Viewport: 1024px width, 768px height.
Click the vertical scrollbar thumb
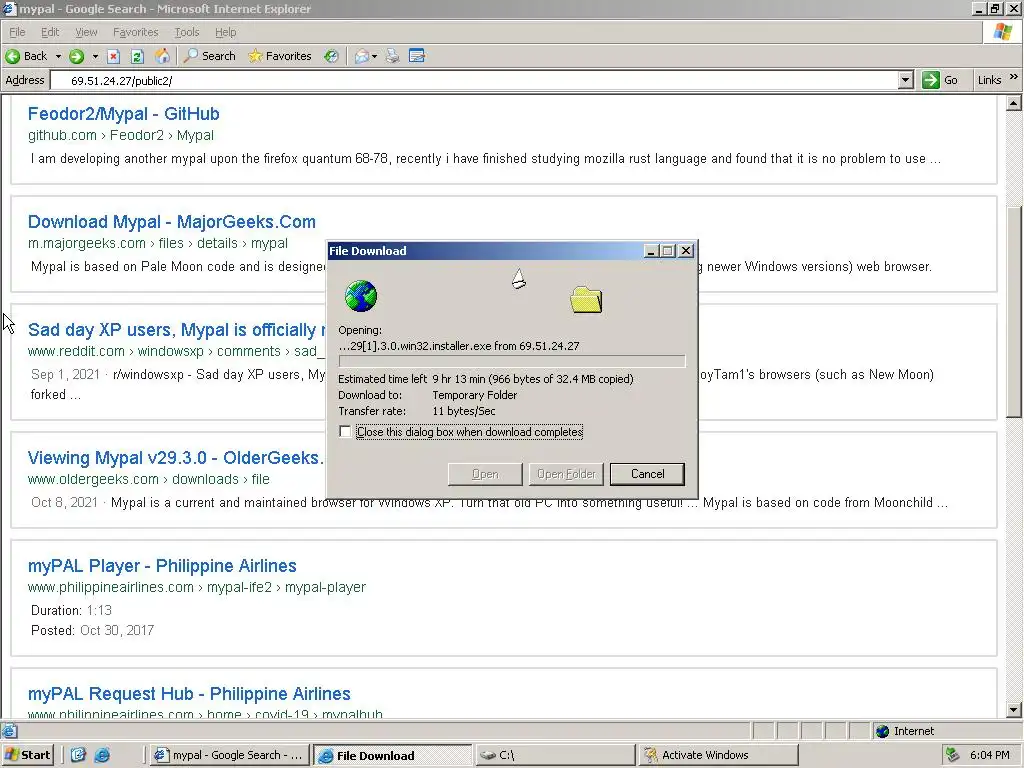point(1013,312)
